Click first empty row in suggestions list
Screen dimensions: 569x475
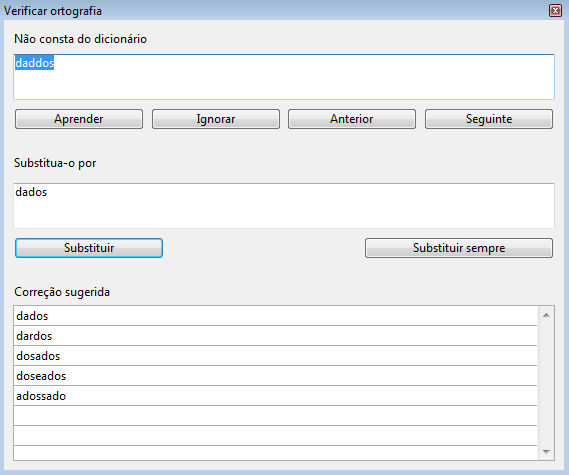pyautogui.click(x=275, y=415)
